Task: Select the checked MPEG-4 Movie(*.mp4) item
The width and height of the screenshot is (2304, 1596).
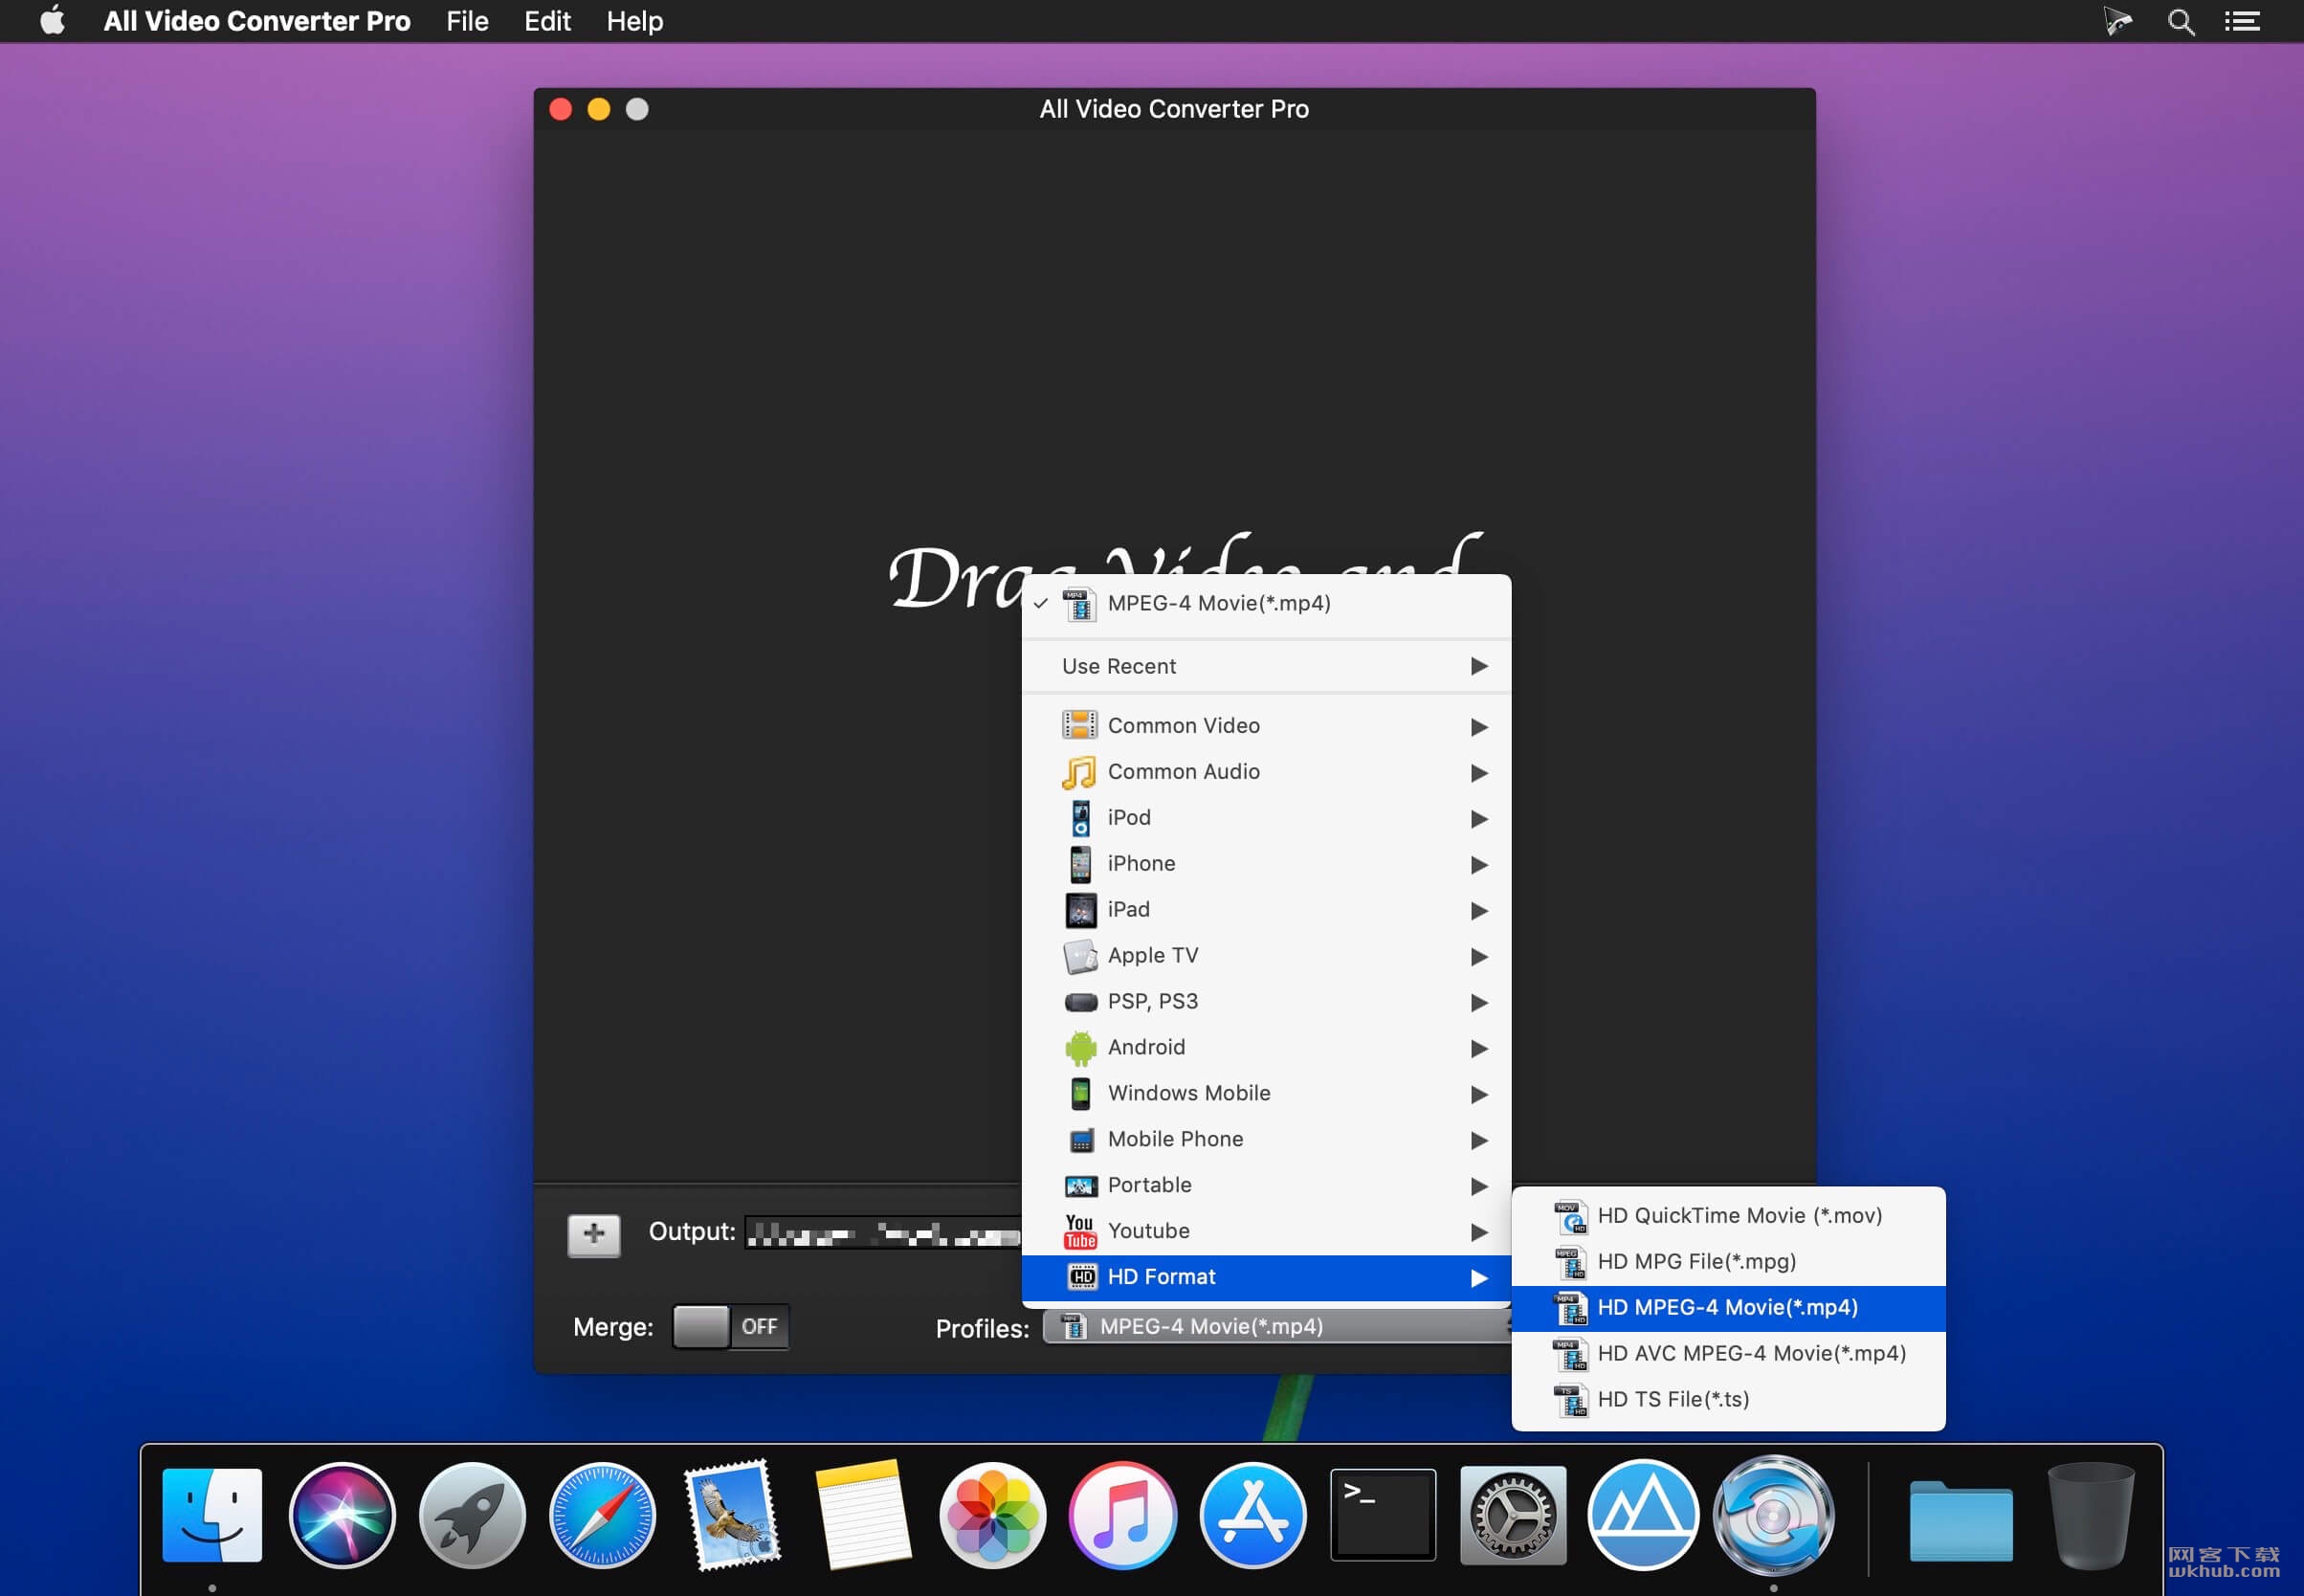Action: pyautogui.click(x=1266, y=603)
